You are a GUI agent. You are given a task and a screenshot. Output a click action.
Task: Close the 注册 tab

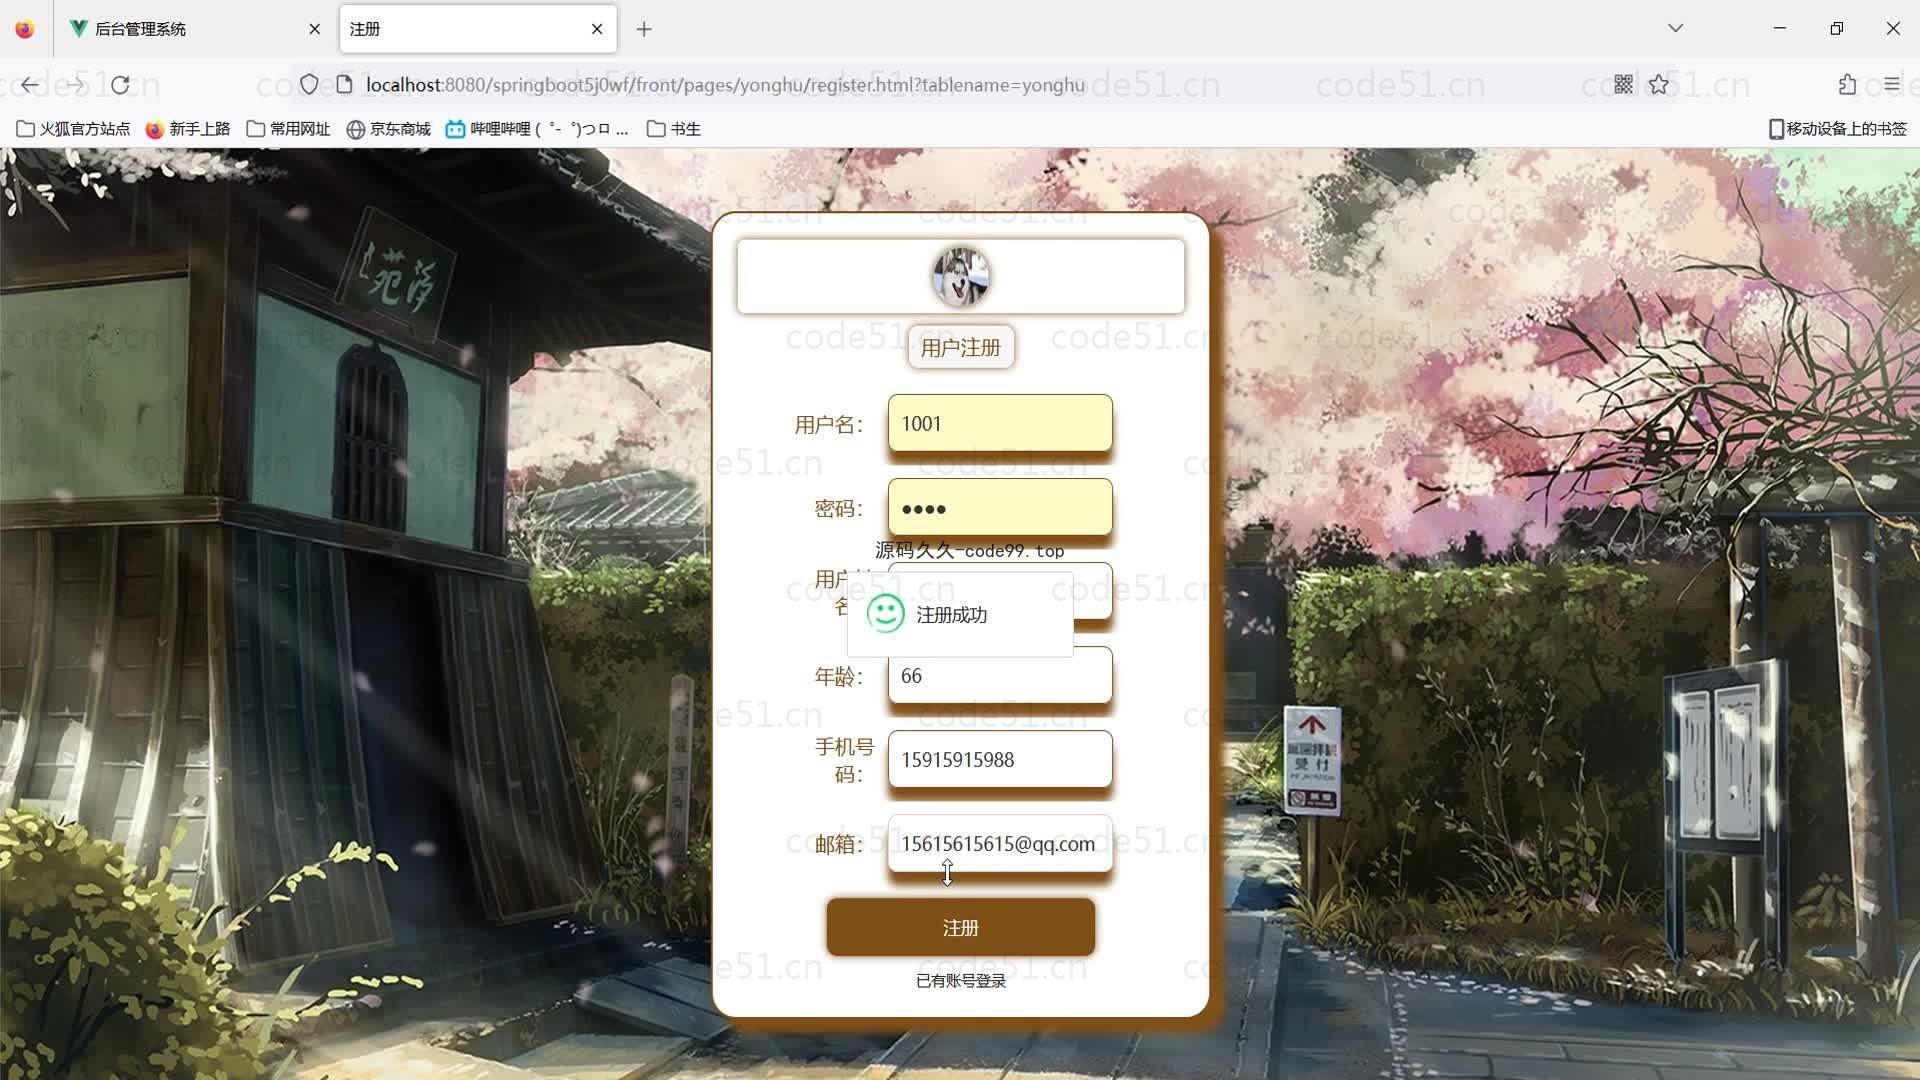597,29
